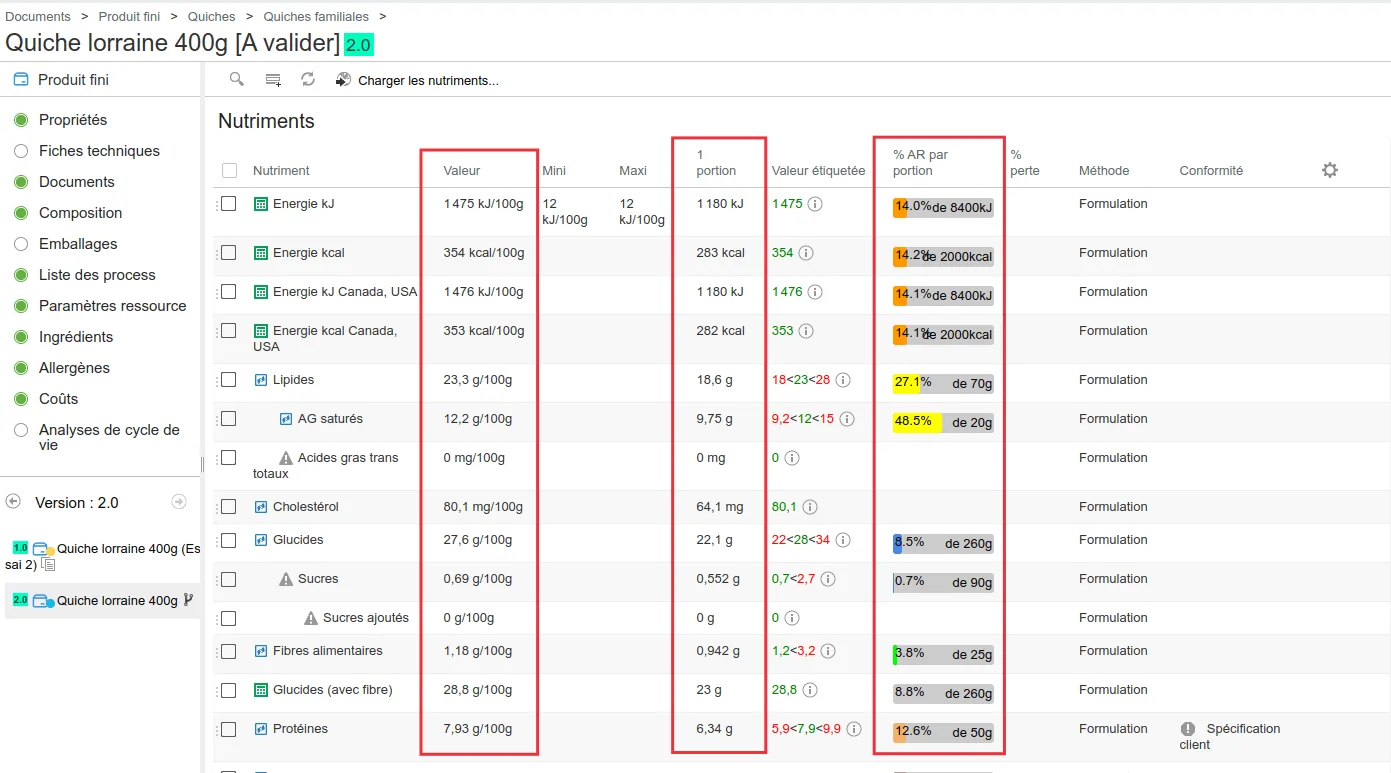Screen dimensions: 1391x773
Task: Go to the Quiches breadcrumb
Action: (212, 16)
